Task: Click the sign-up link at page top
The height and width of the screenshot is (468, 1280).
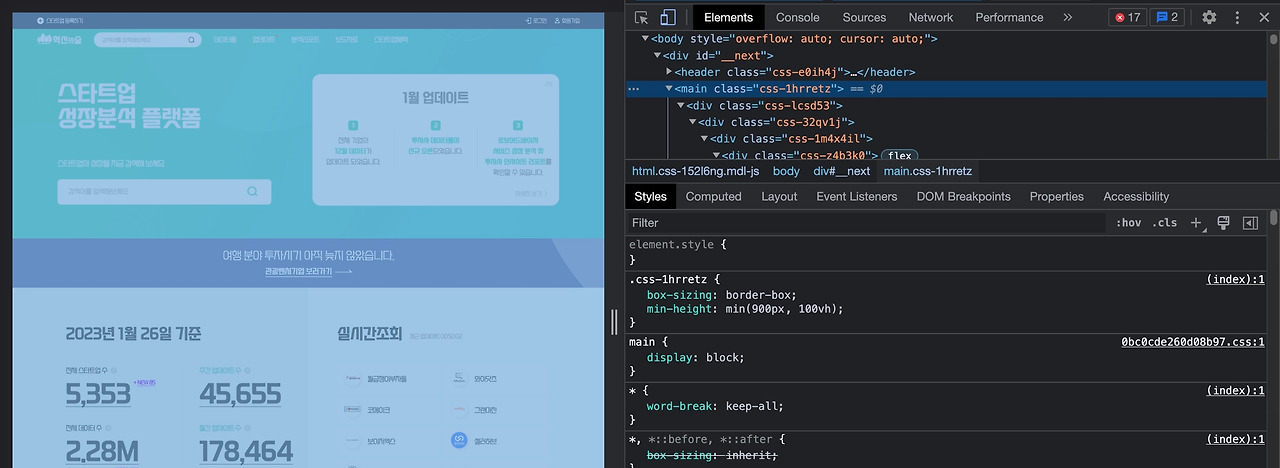Action: click(x=567, y=20)
